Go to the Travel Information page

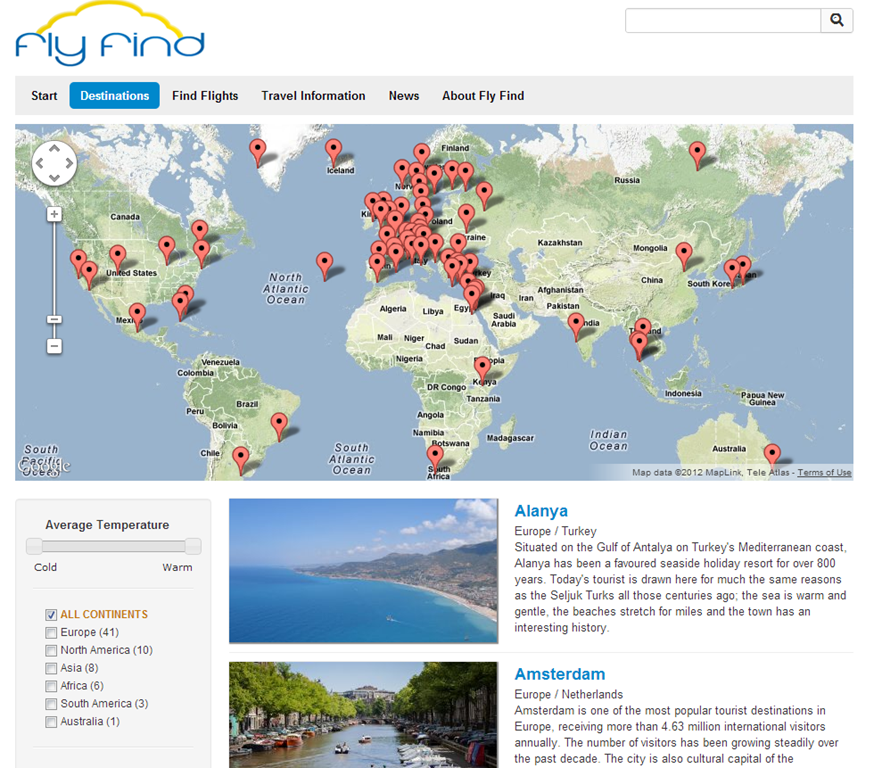point(313,96)
